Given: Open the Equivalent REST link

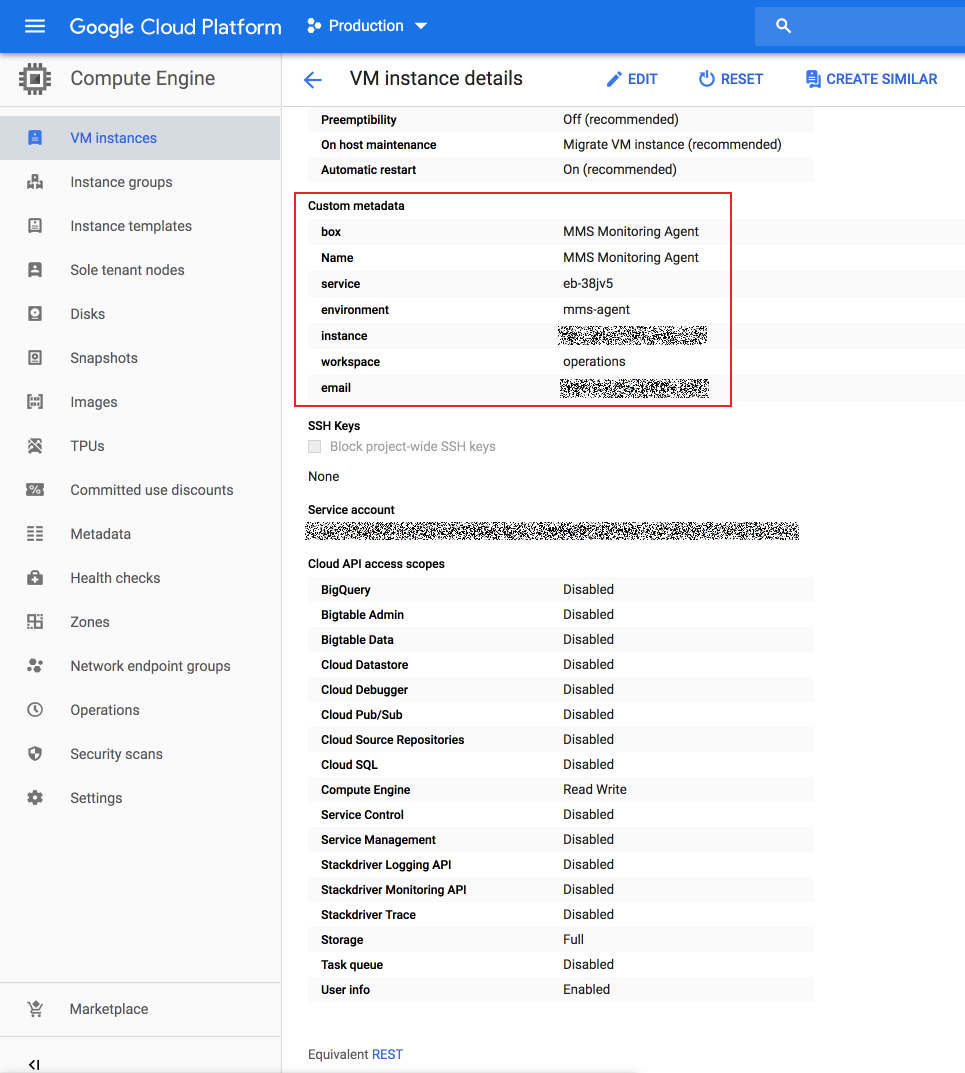Looking at the screenshot, I should coord(387,1055).
